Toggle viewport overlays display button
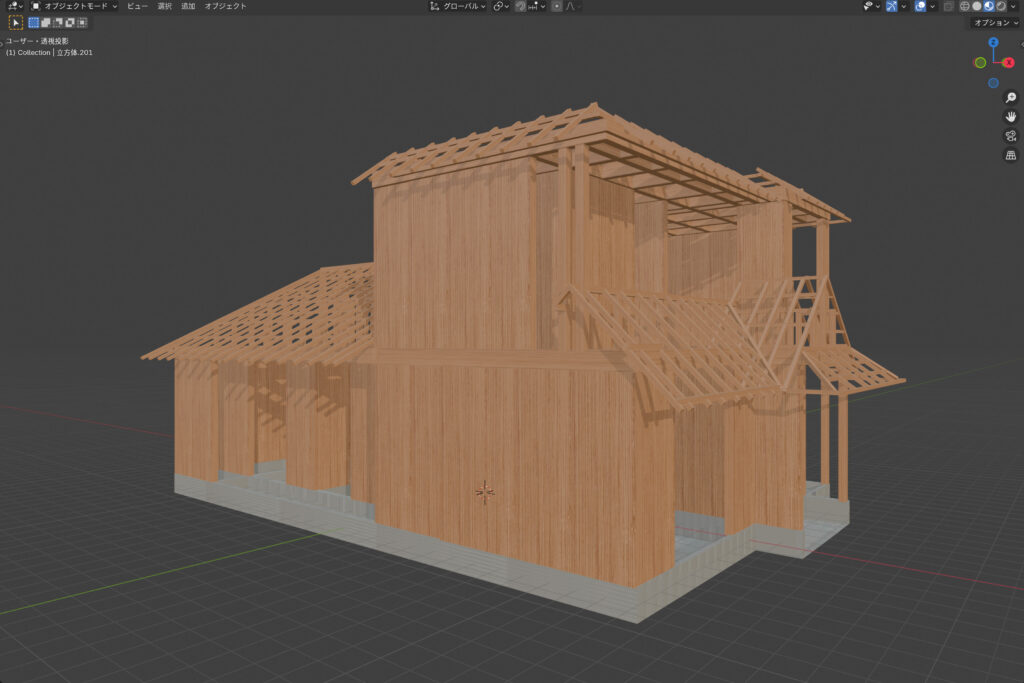This screenshot has height=683, width=1024. click(920, 6)
